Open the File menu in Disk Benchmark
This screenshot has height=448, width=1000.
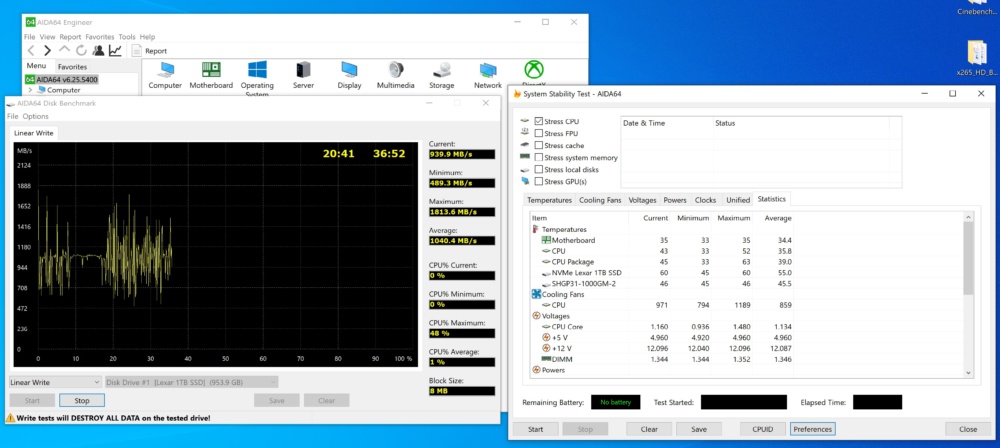pyautogui.click(x=12, y=116)
